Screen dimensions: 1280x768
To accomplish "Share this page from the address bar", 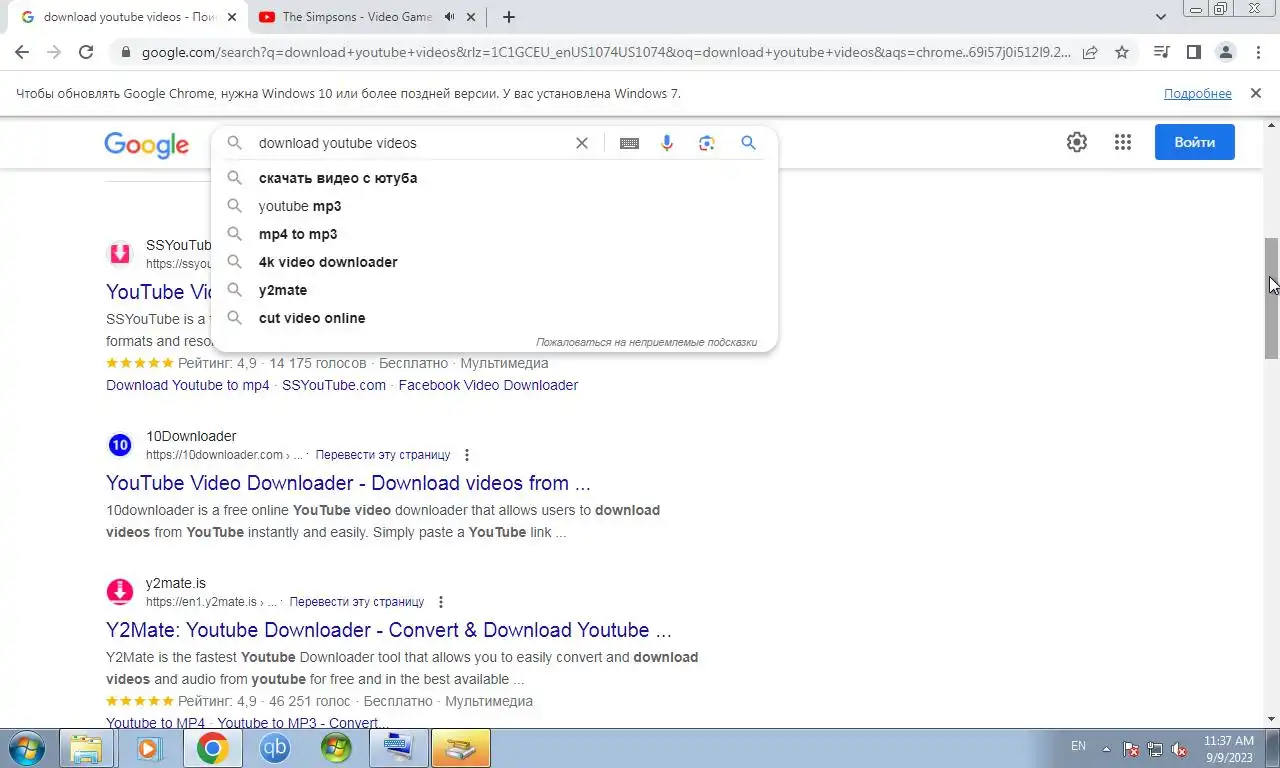I will tap(1090, 52).
